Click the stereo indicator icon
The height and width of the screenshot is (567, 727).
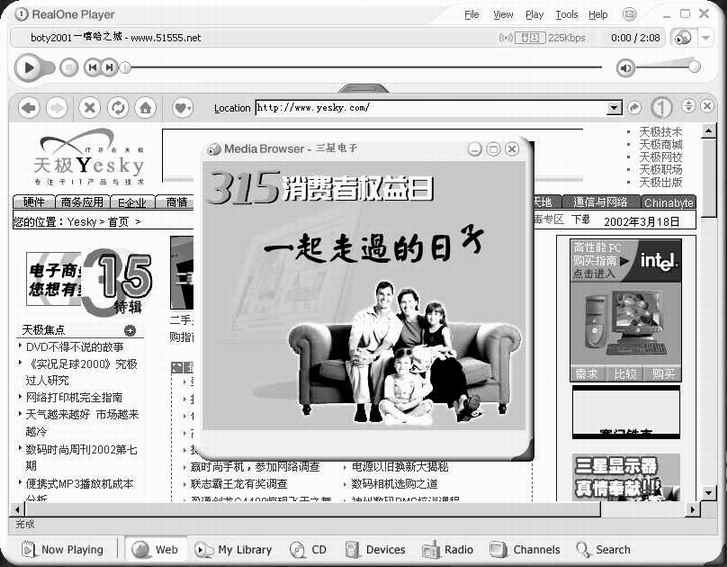pyautogui.click(x=531, y=38)
